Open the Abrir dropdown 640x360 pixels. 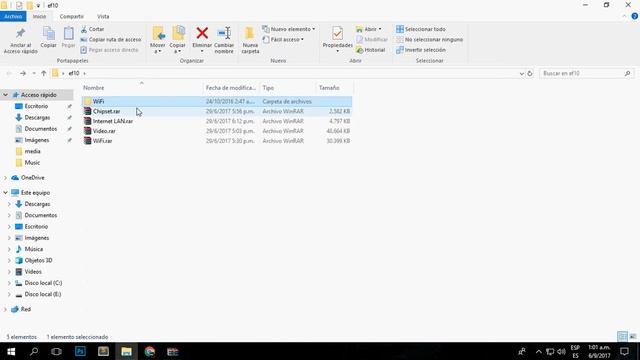click(x=369, y=29)
